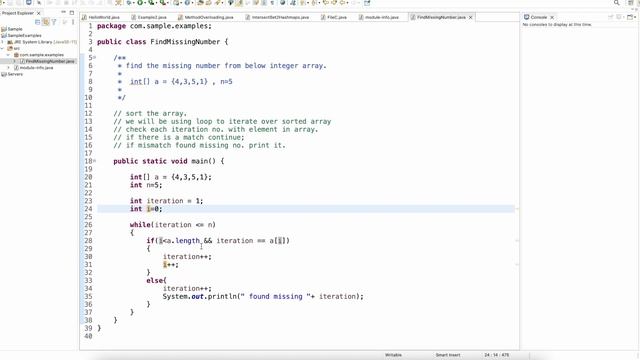Toggle Link with Editor in Project Explorer
Screen dimensions: 640x360
click(x=46, y=22)
